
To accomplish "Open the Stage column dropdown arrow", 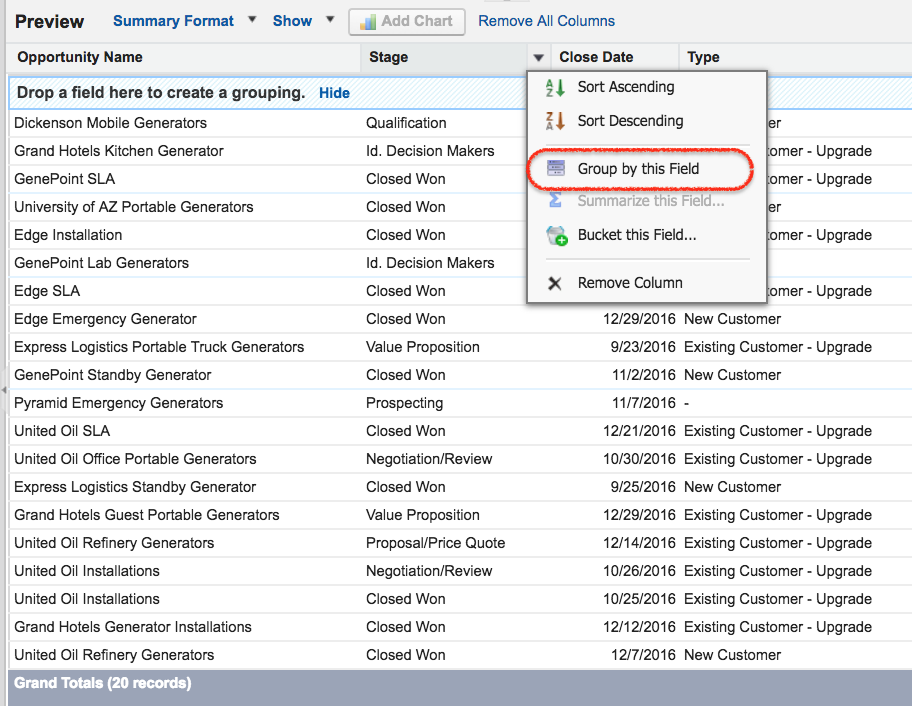I will point(537,57).
